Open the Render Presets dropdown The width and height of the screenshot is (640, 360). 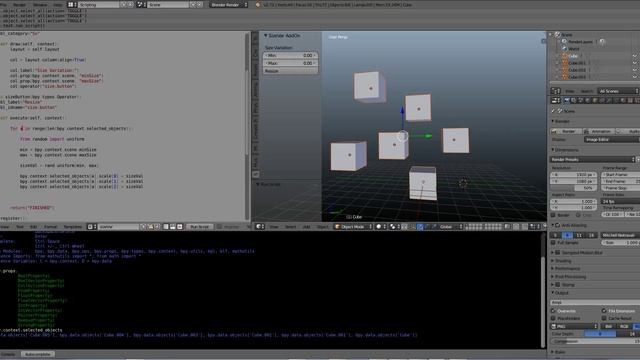click(x=593, y=160)
